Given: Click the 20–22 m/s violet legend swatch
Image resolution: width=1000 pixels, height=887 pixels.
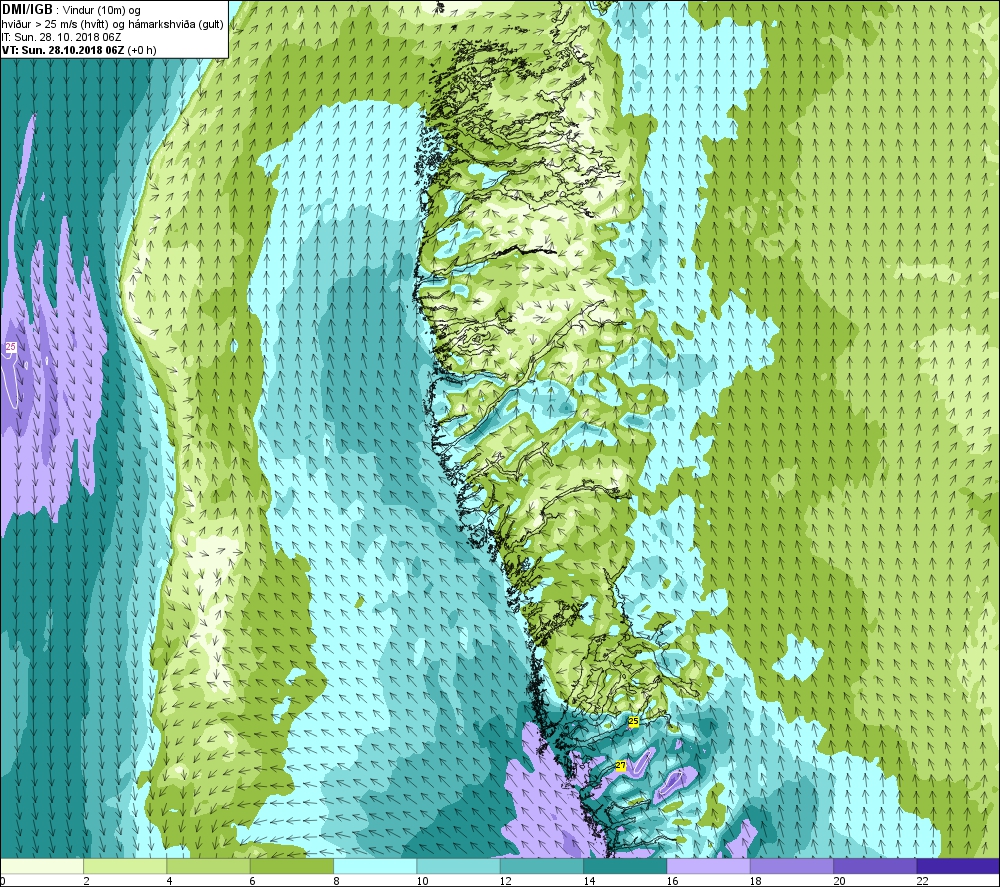Looking at the screenshot, I should click(x=875, y=866).
